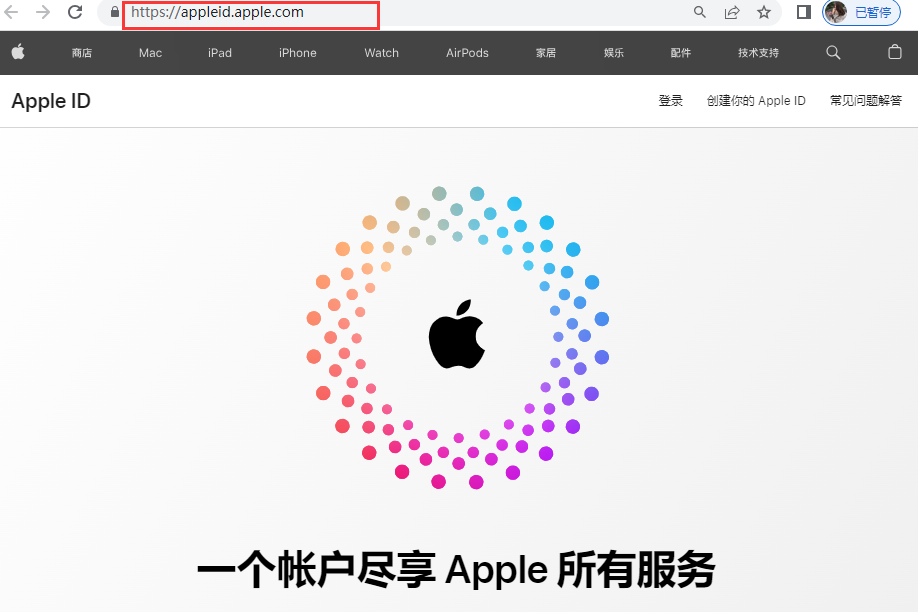Reload the page with the refresh icon
The image size is (918, 612).
[x=75, y=12]
